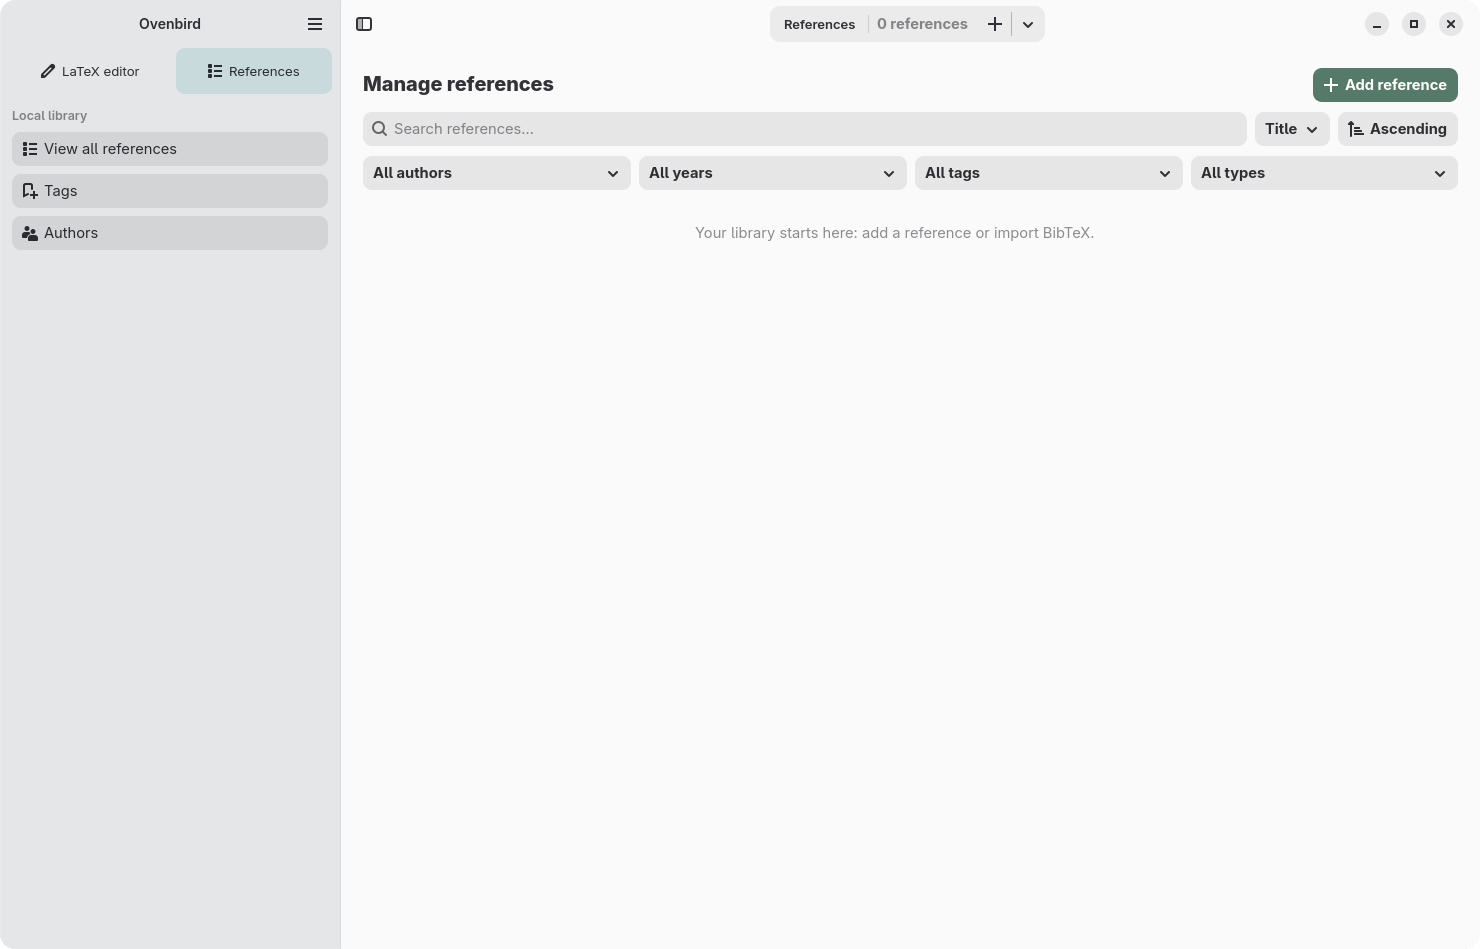Viewport: 1480px width, 949px height.
Task: Expand the All tags filter
Action: (1049, 173)
